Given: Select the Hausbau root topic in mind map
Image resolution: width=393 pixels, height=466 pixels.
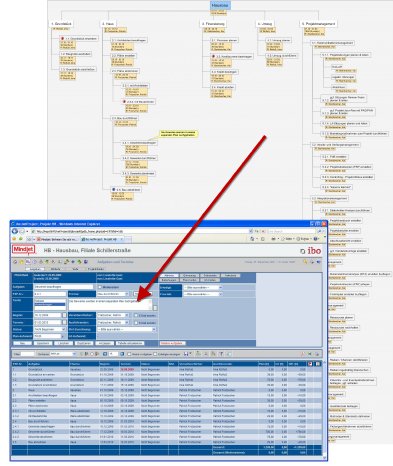Looking at the screenshot, I should tap(220, 5).
